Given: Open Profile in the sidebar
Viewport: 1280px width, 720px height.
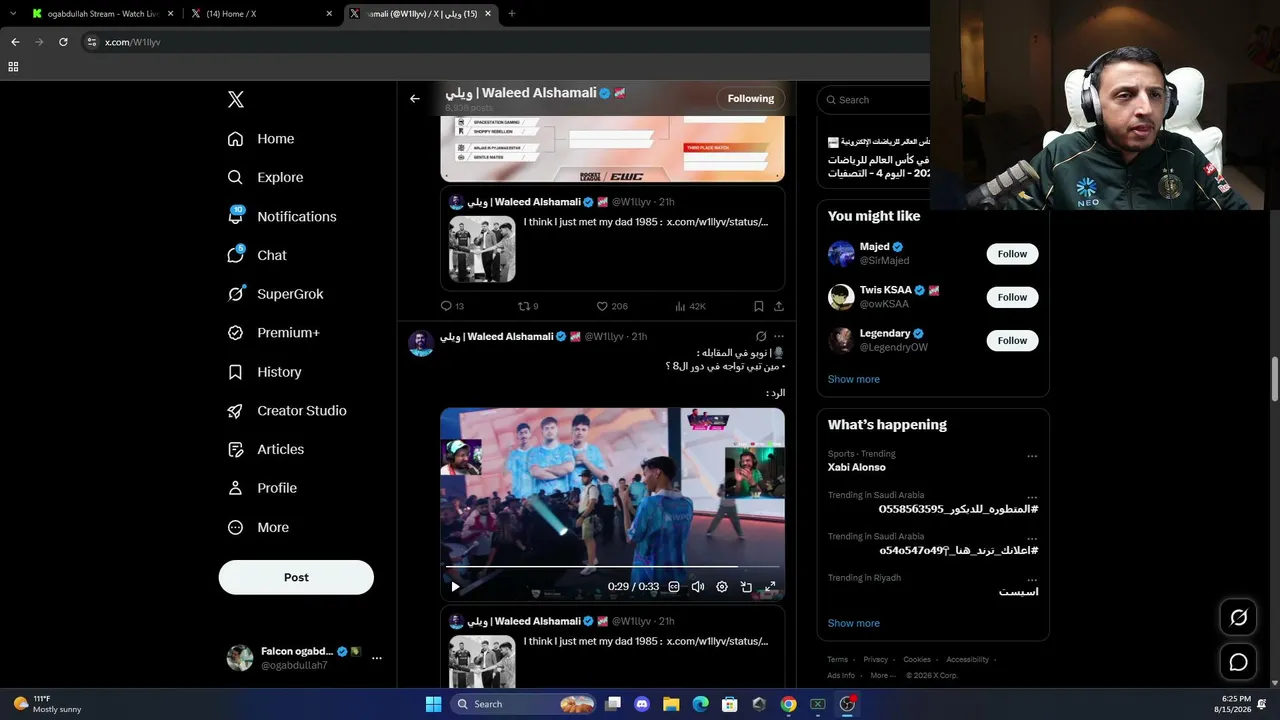Looking at the screenshot, I should 262,488.
